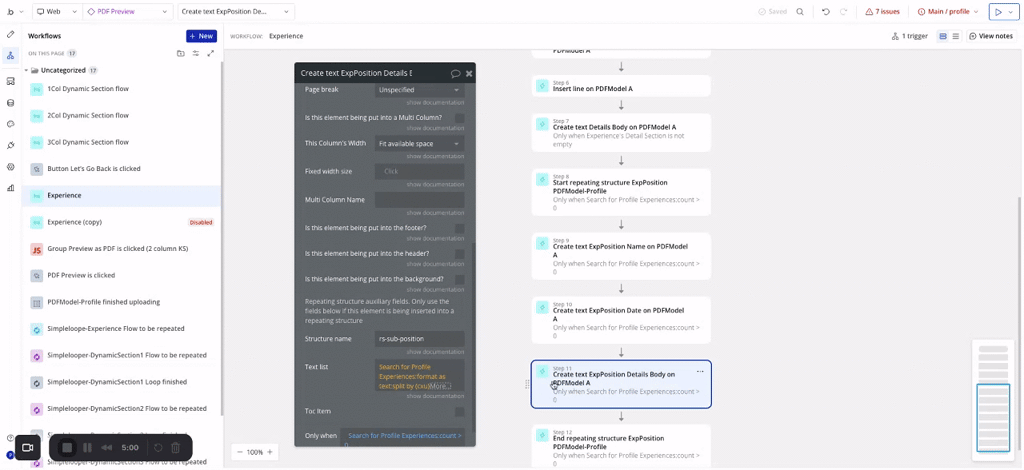
Task: Toggle the Toc Item checkbox
Action: pyautogui.click(x=460, y=411)
